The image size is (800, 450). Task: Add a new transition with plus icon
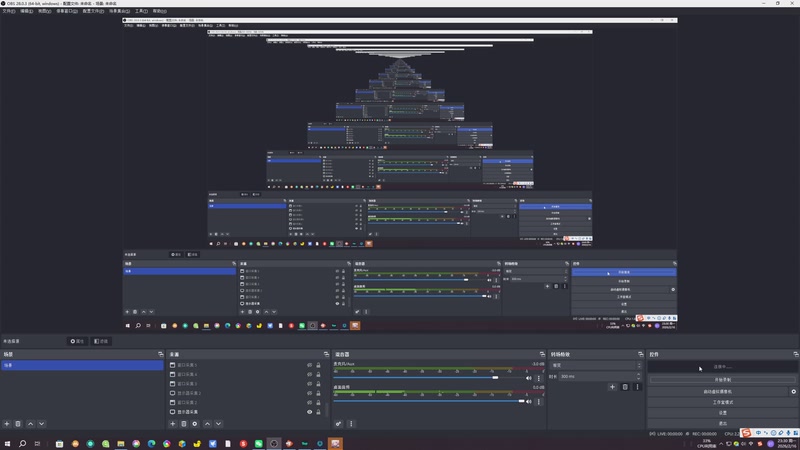coord(612,387)
